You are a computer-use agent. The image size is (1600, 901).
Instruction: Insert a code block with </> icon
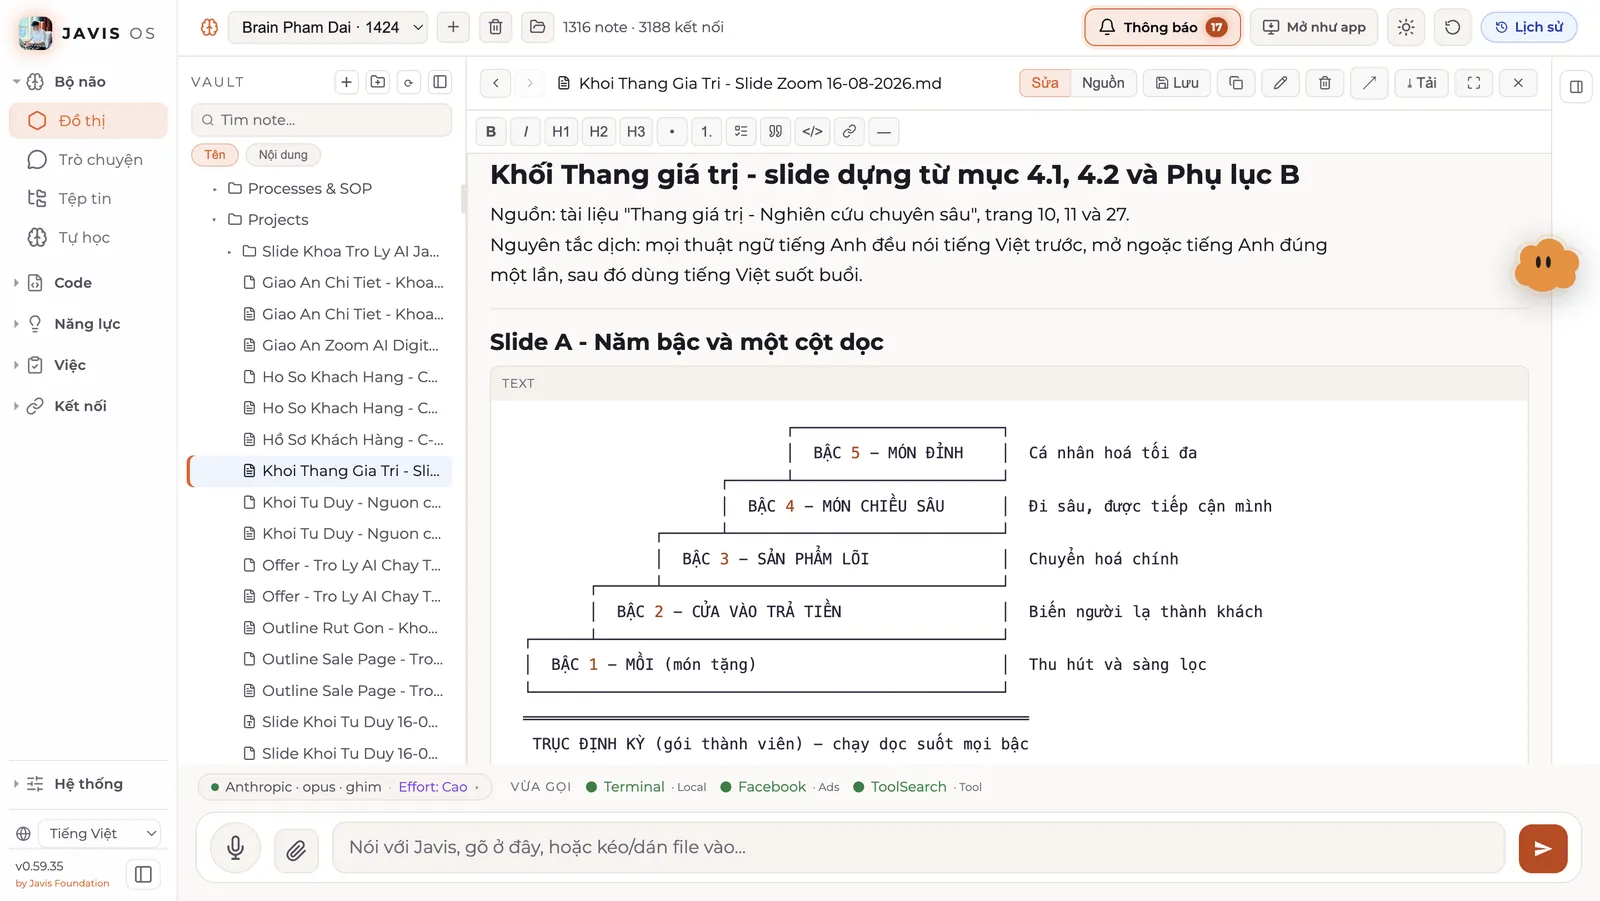pos(812,131)
